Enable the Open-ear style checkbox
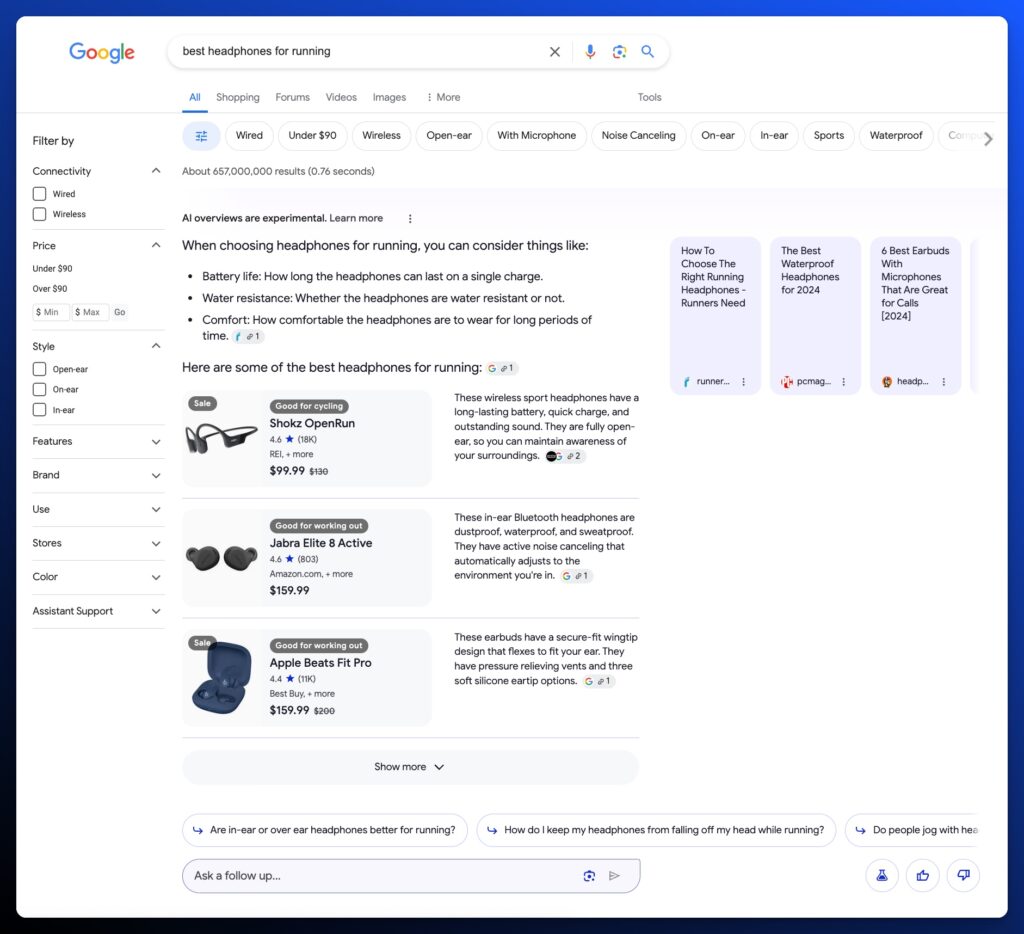The height and width of the screenshot is (934, 1024). click(40, 369)
